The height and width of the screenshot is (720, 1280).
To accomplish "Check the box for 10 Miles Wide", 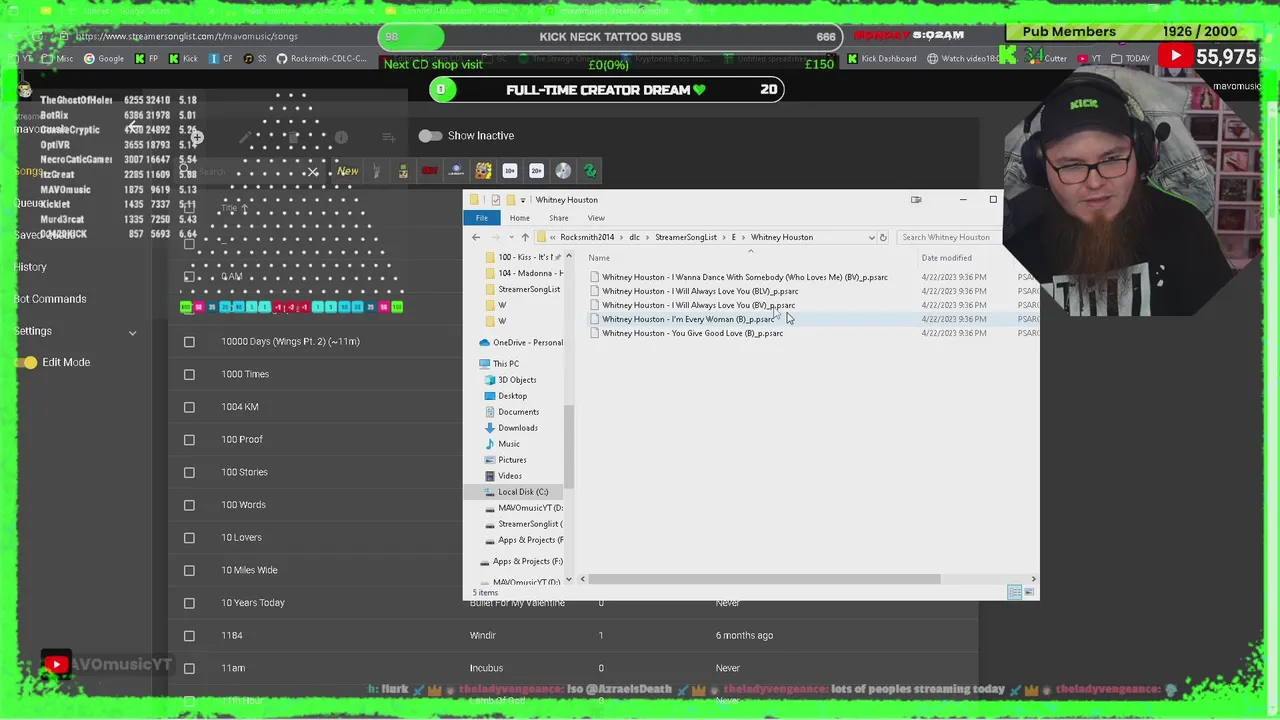I will [x=189, y=570].
